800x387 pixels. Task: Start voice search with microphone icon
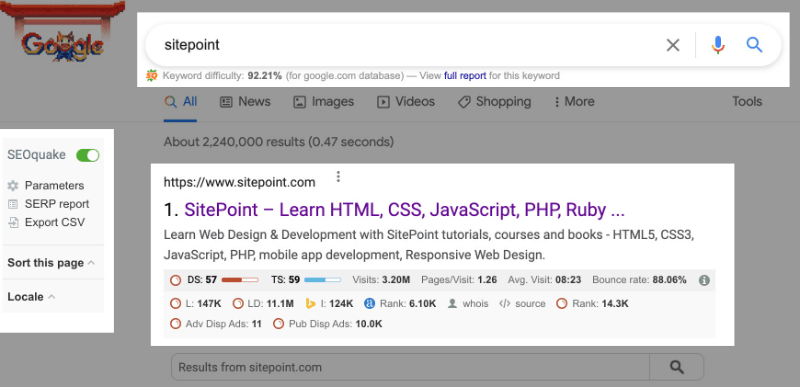click(x=718, y=45)
